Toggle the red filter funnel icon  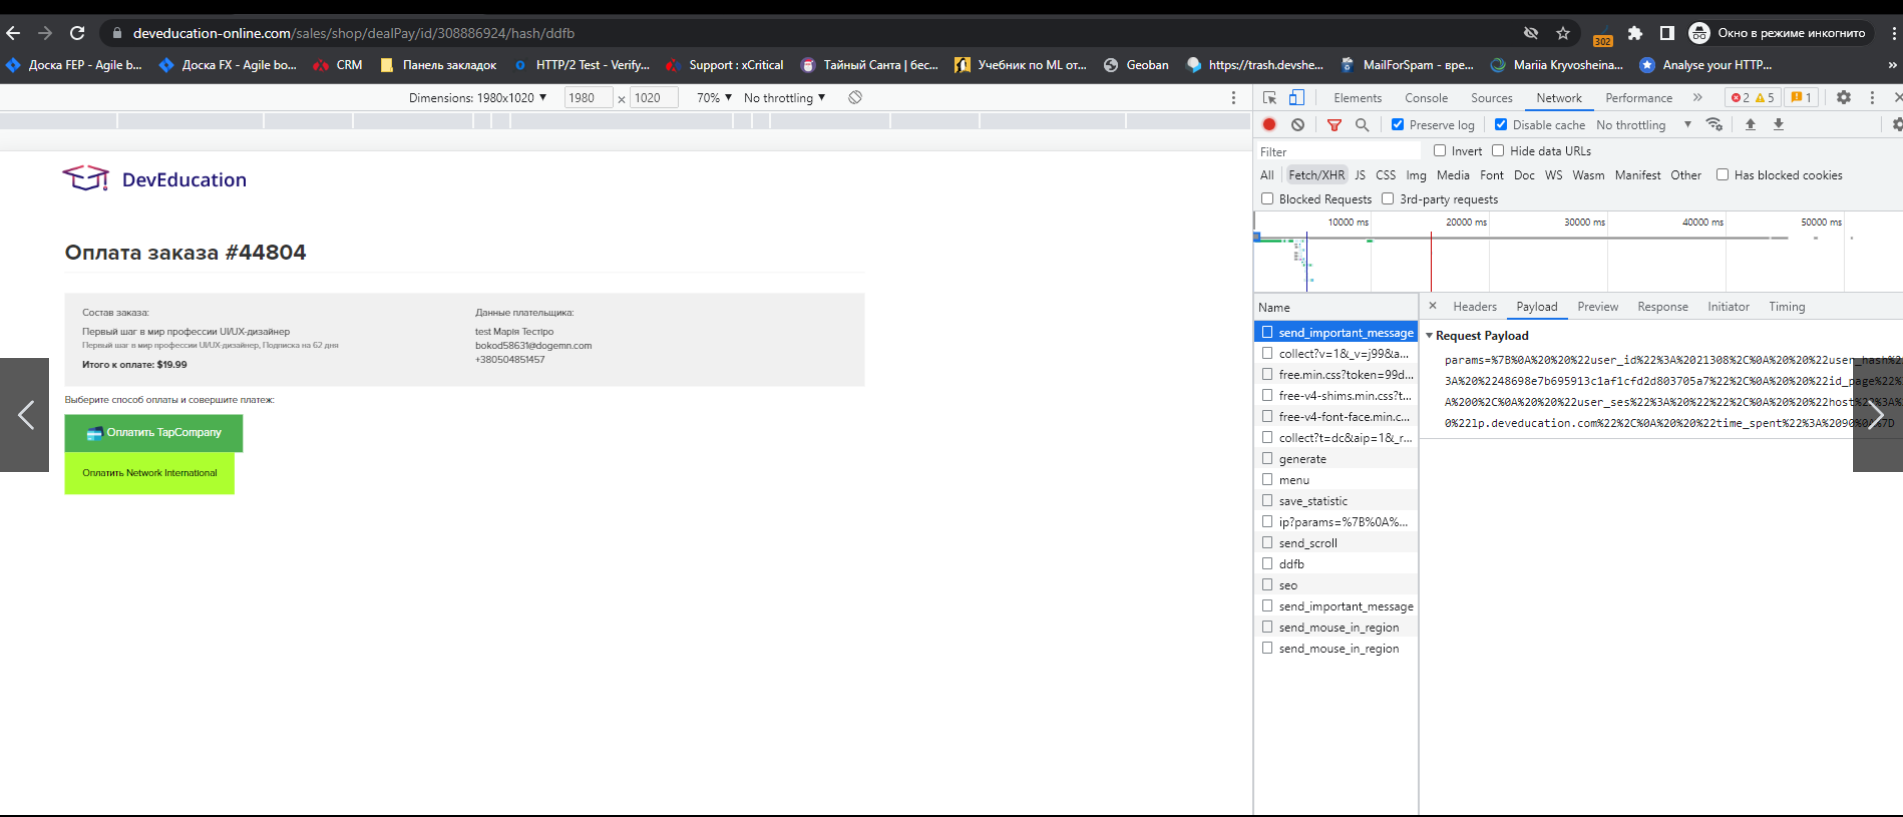point(1334,125)
